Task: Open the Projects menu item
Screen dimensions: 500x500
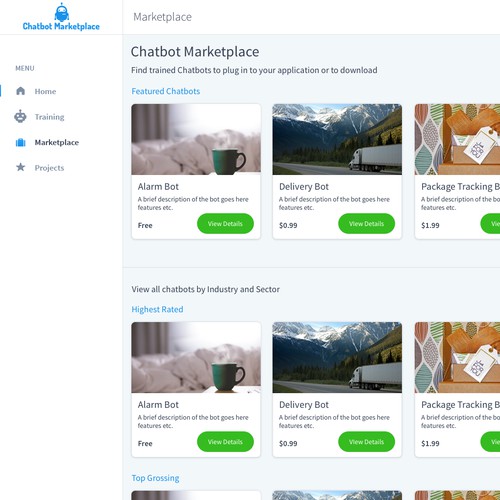Action: pos(49,168)
